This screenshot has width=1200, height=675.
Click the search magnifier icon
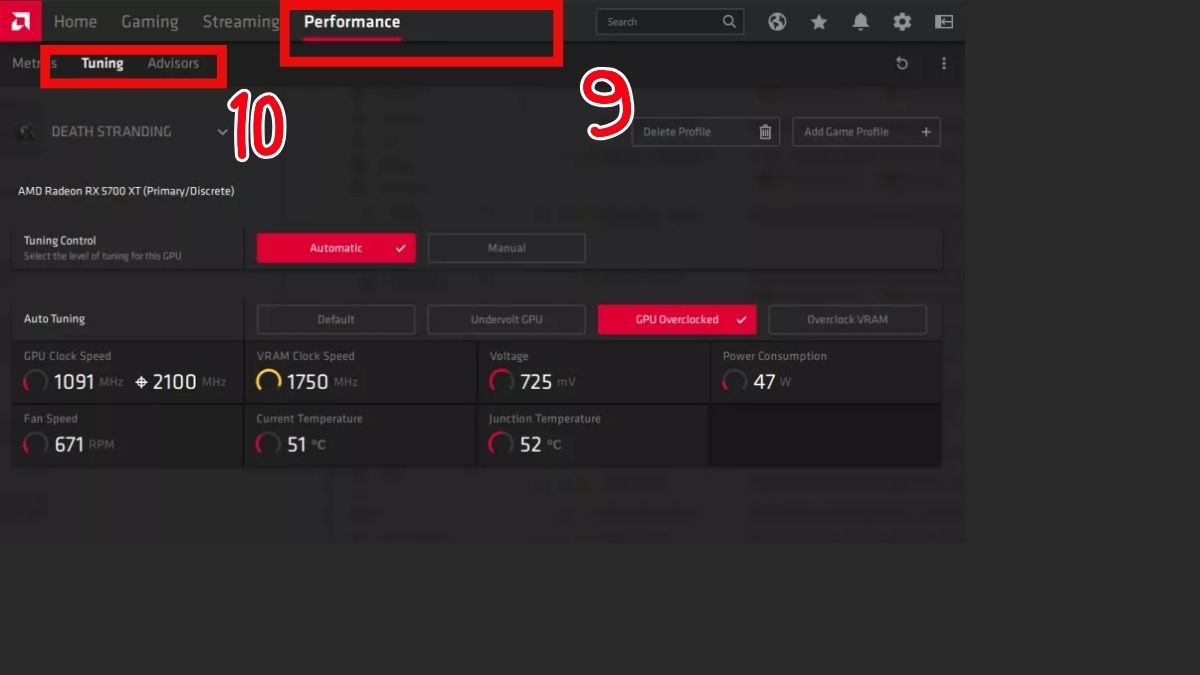729,21
